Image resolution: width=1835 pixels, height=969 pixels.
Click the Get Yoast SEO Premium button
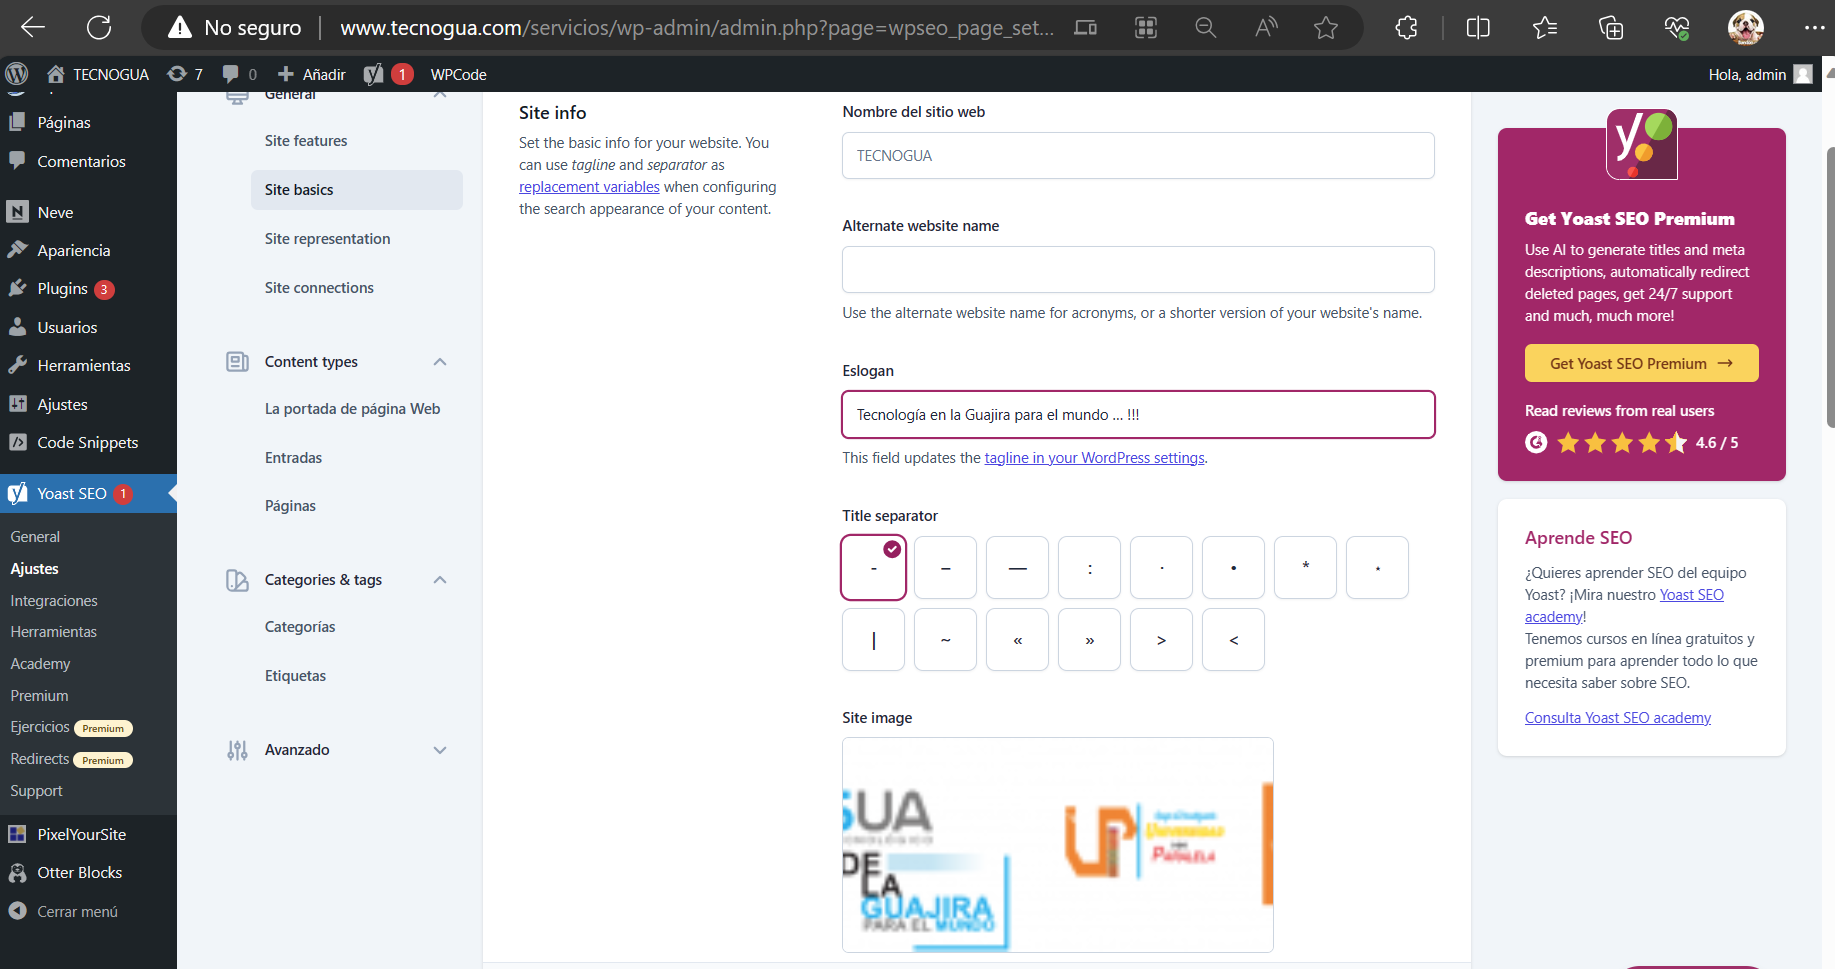pos(1641,364)
